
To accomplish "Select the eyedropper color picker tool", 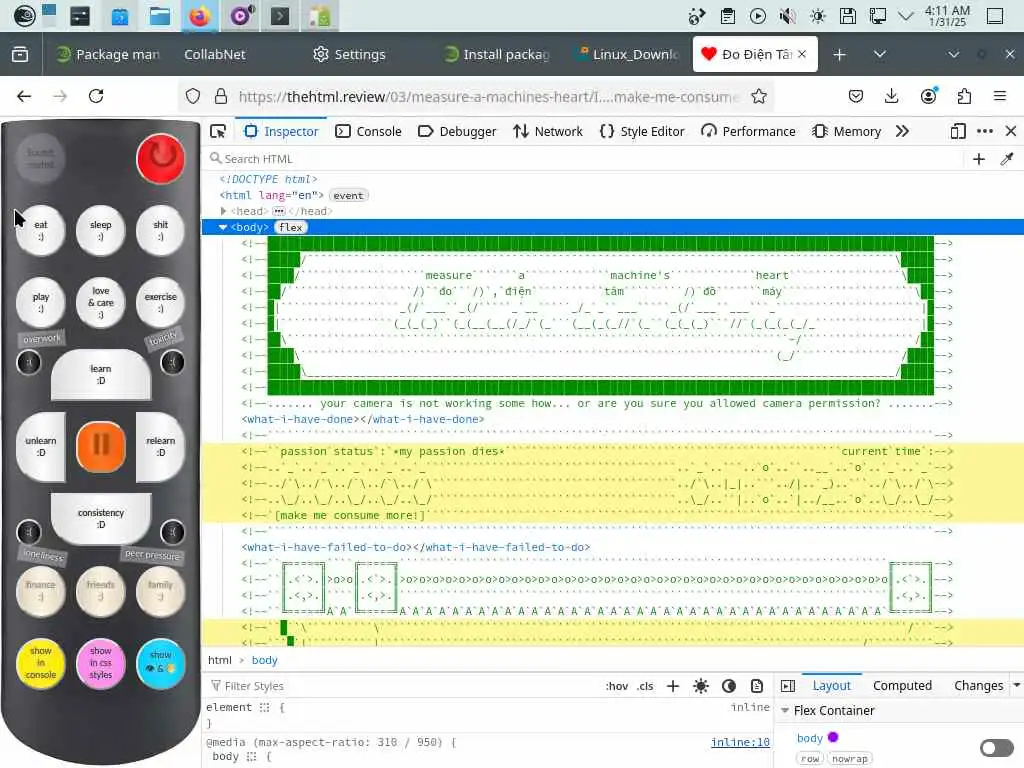I will 1007,159.
